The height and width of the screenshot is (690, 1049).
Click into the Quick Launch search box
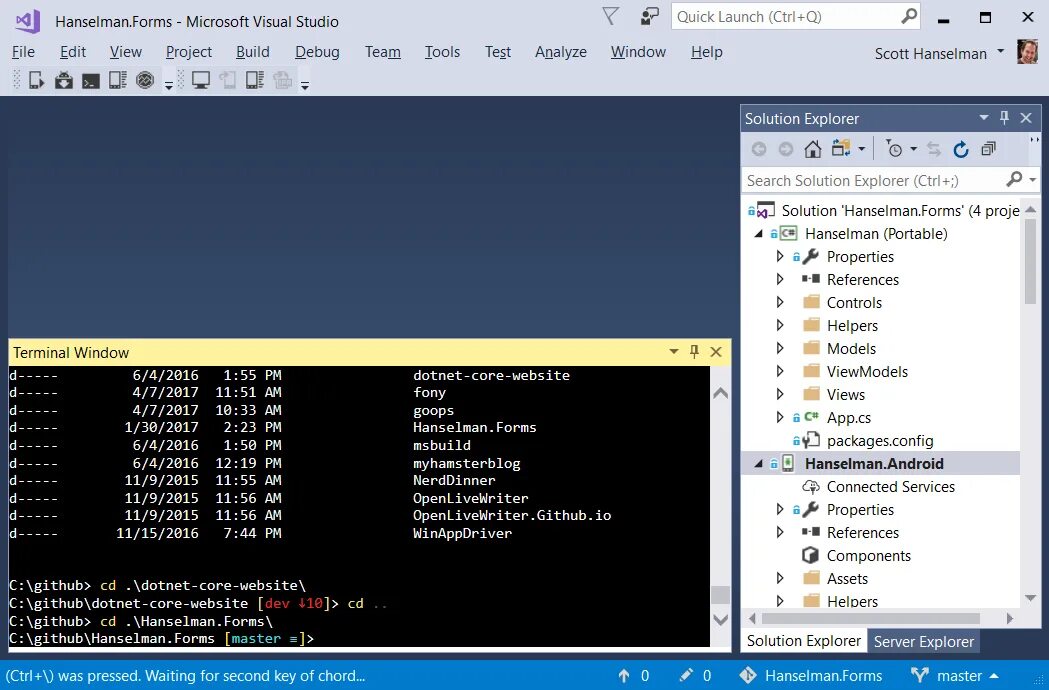click(x=784, y=17)
